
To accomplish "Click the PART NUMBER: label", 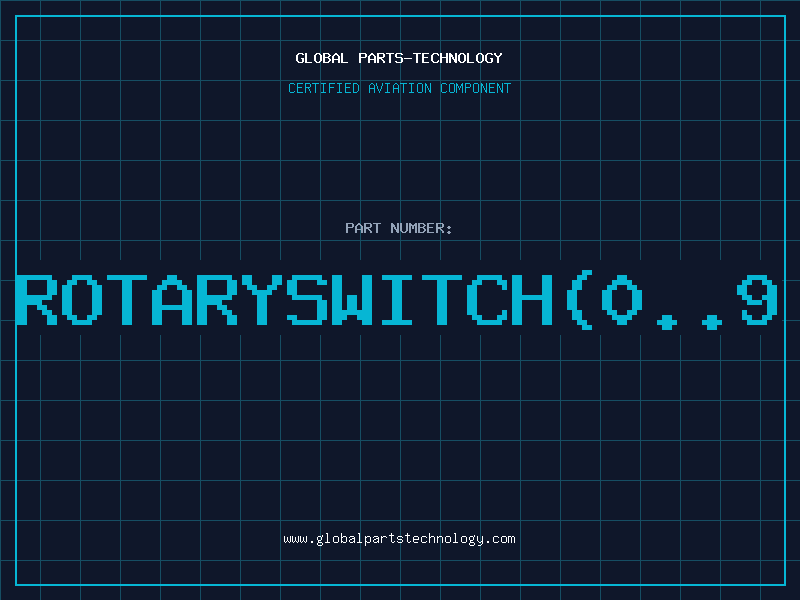I will pyautogui.click(x=399, y=228).
